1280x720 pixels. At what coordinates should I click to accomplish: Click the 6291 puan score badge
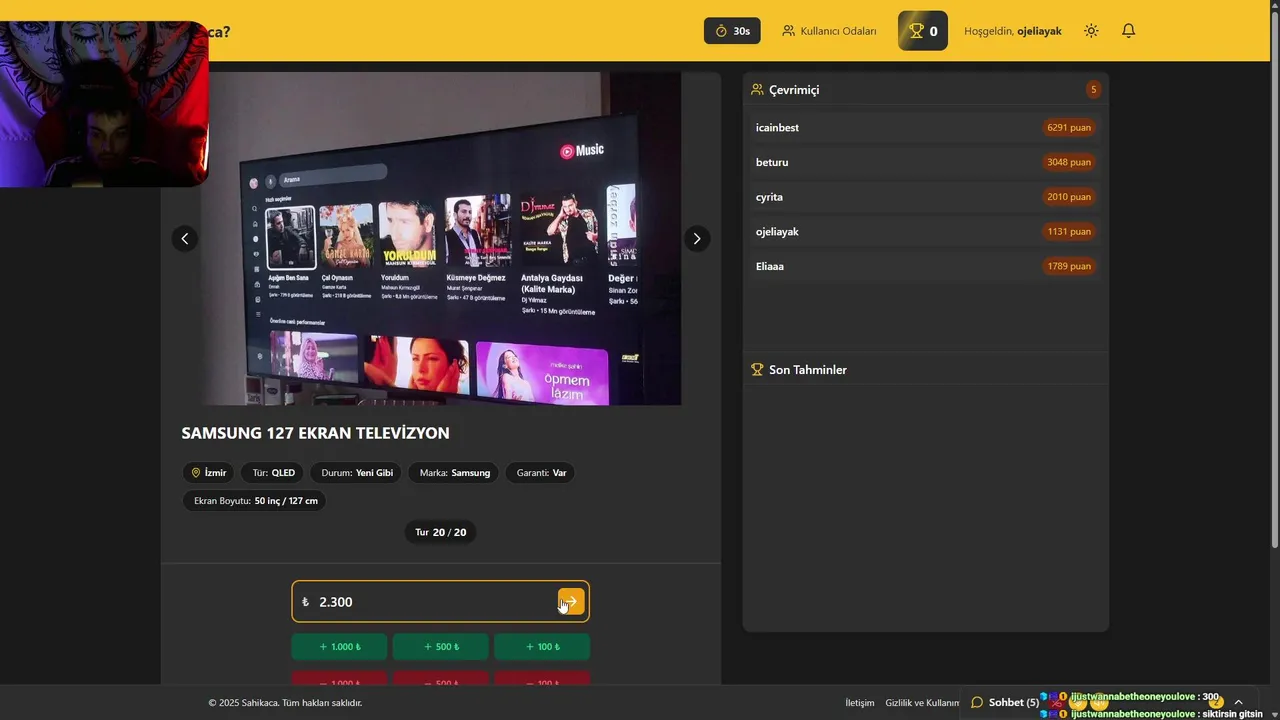[x=1069, y=127]
